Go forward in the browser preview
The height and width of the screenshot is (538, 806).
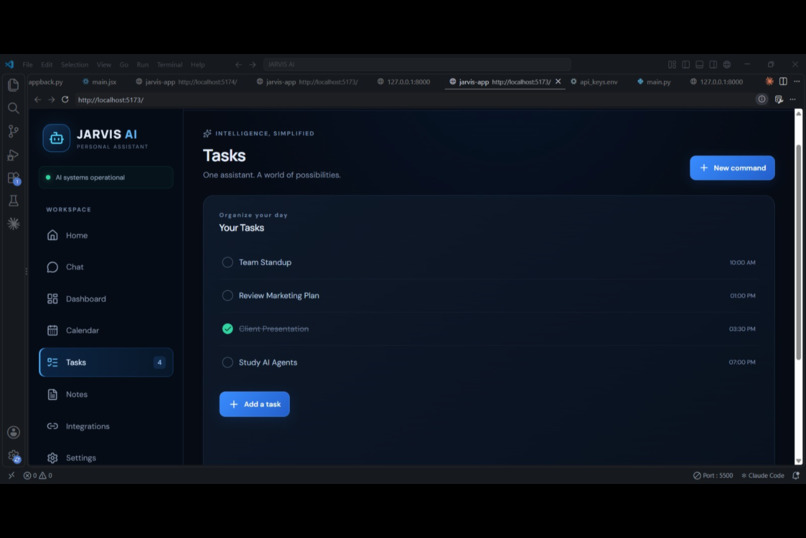click(x=51, y=100)
